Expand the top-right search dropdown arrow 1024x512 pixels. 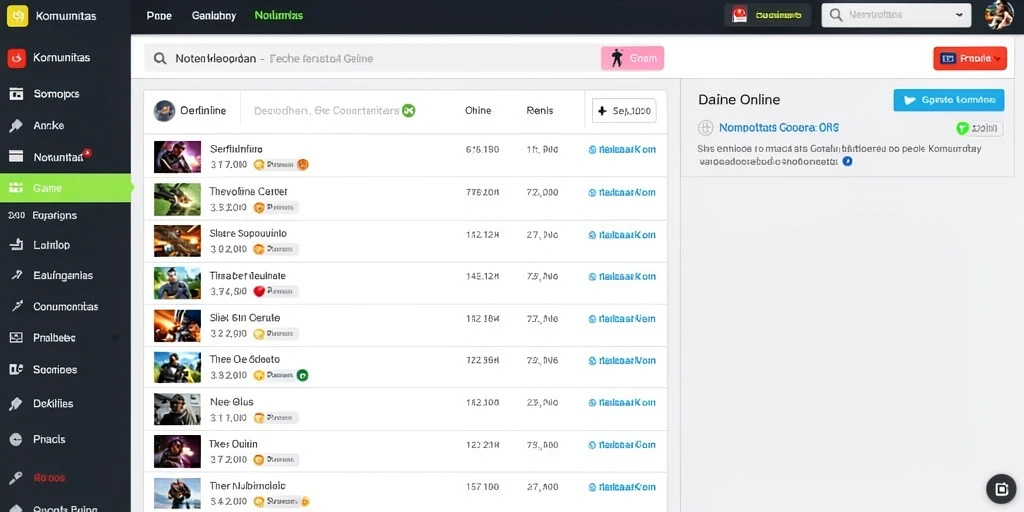(x=959, y=14)
